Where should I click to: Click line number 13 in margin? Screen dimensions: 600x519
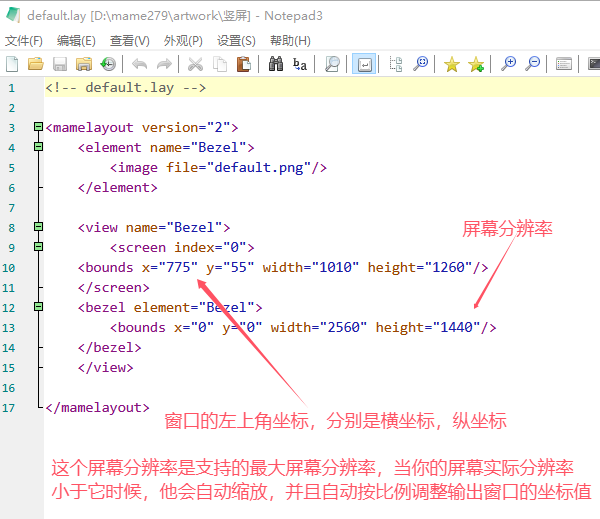point(8,328)
